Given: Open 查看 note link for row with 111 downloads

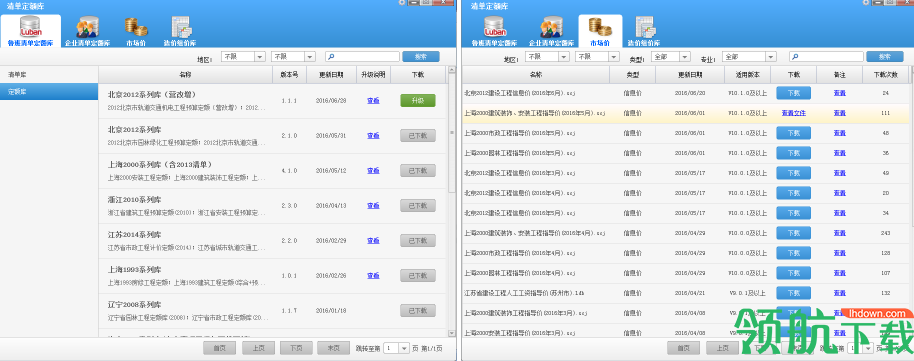Looking at the screenshot, I should (x=839, y=113).
